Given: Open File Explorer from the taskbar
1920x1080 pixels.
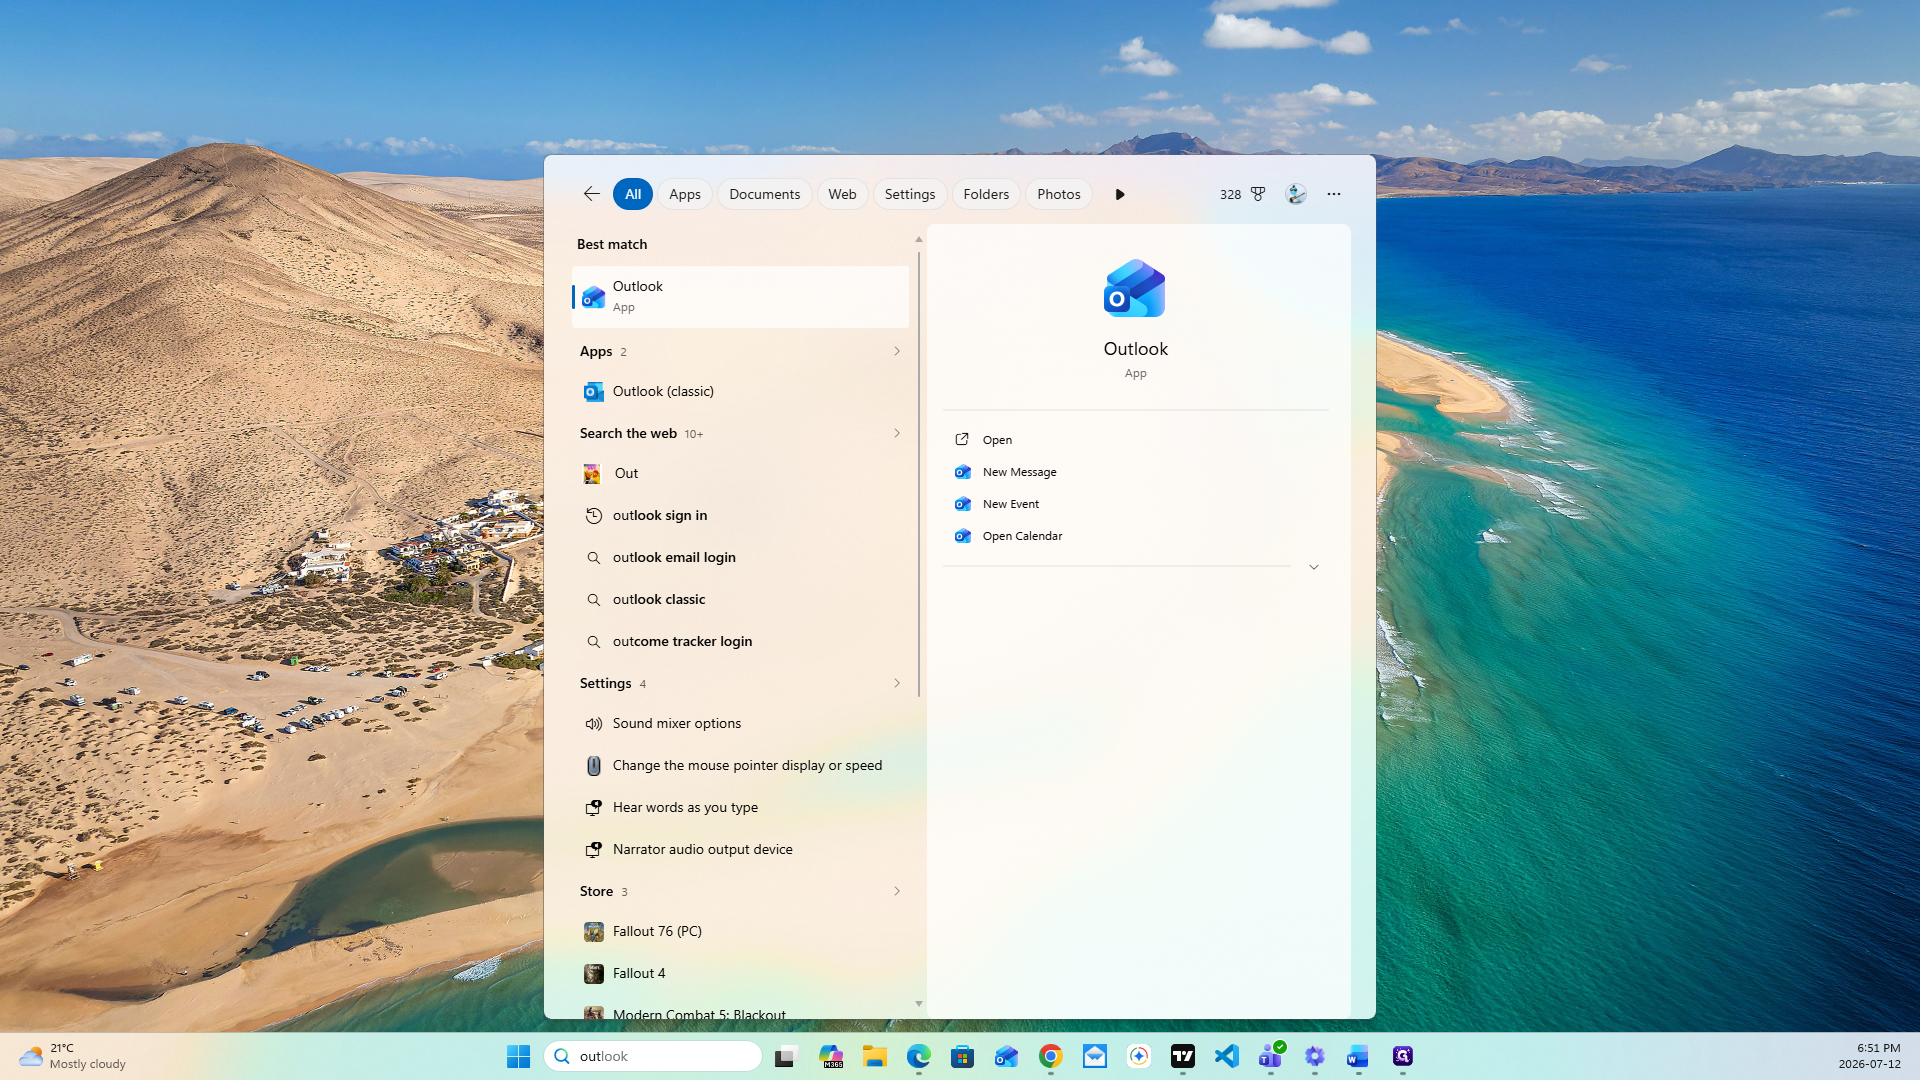Looking at the screenshot, I should (x=875, y=1056).
